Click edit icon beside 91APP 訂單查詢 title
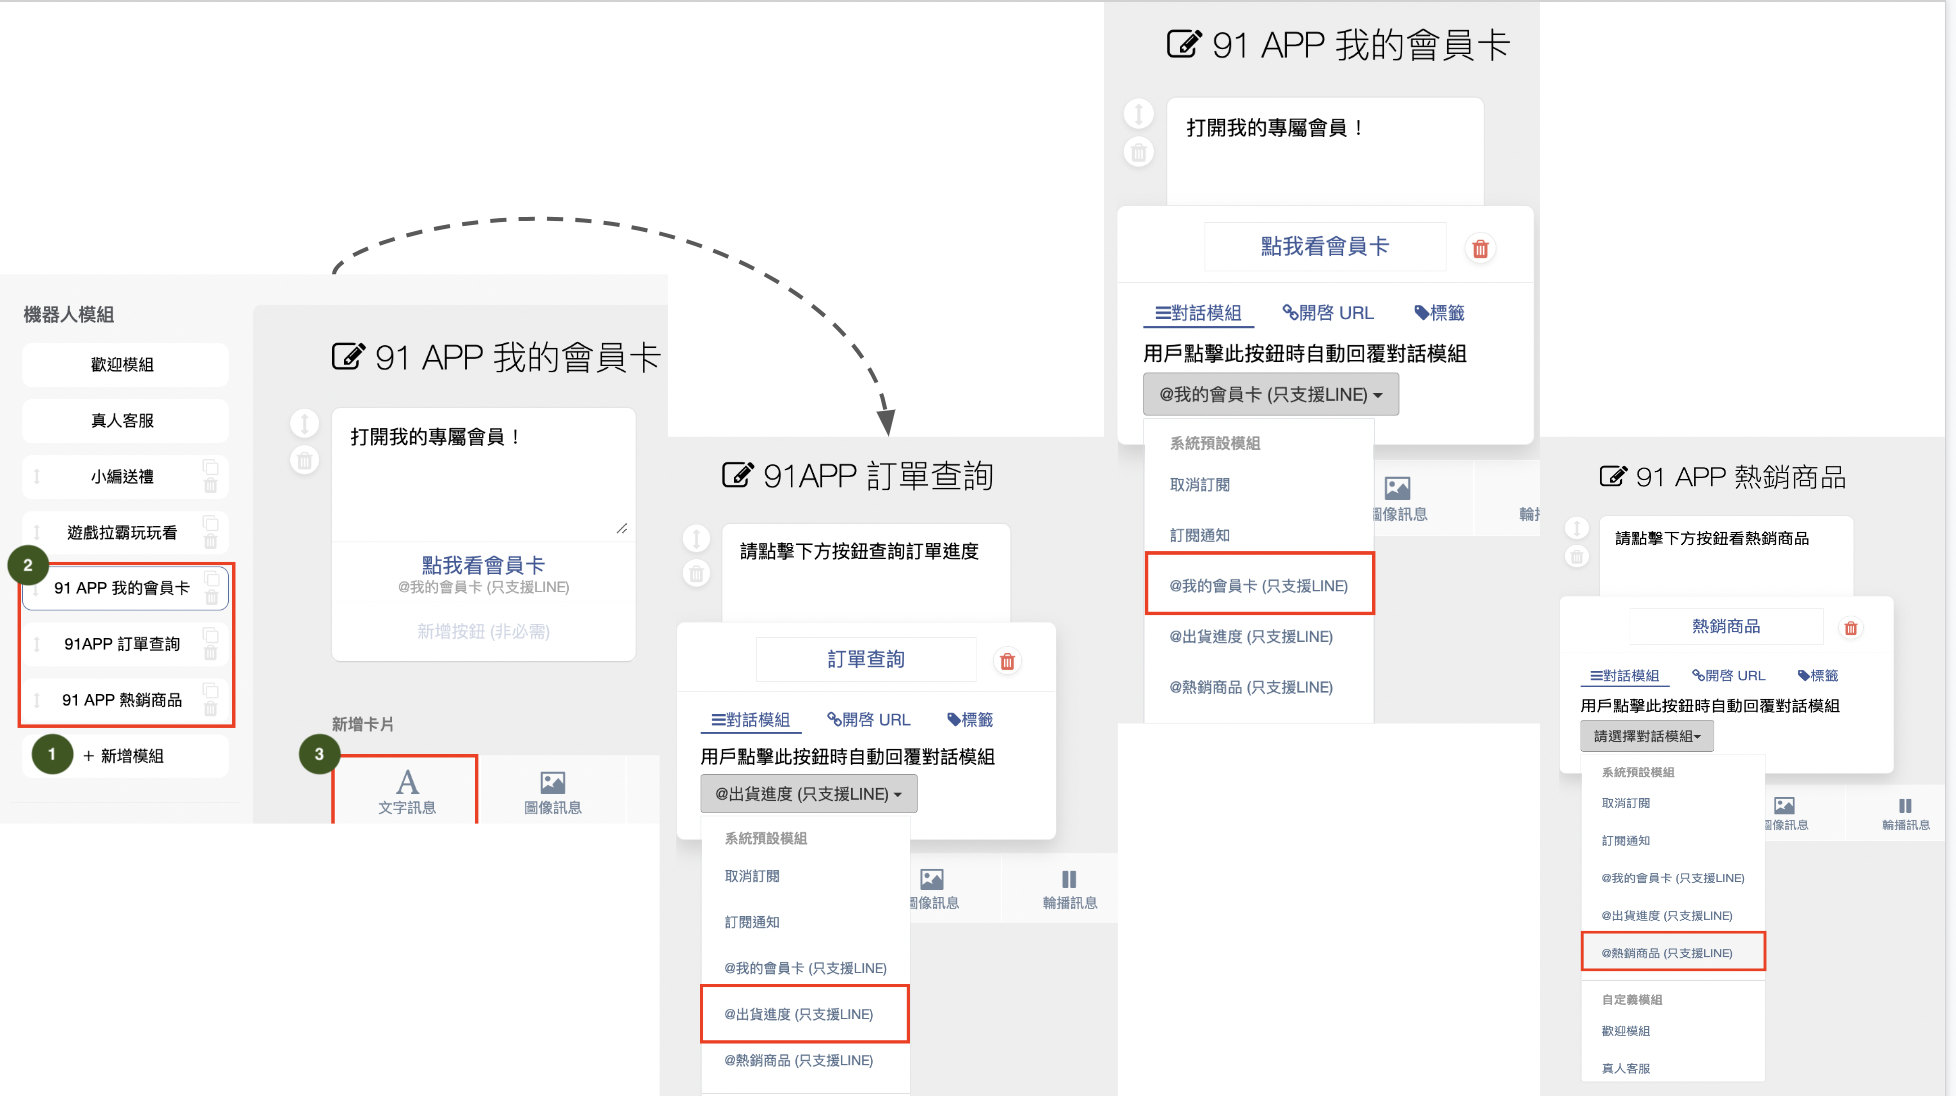 tap(737, 475)
